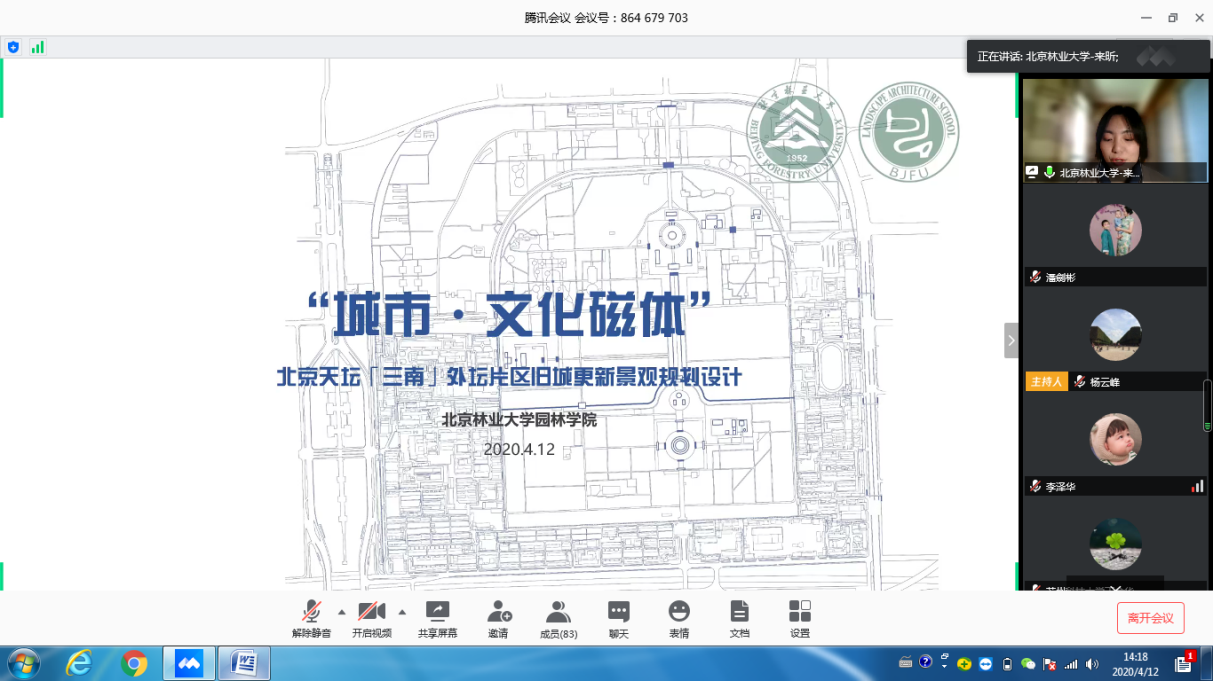Switch to Word in the taskbar
This screenshot has height=681, width=1213.
(x=244, y=663)
